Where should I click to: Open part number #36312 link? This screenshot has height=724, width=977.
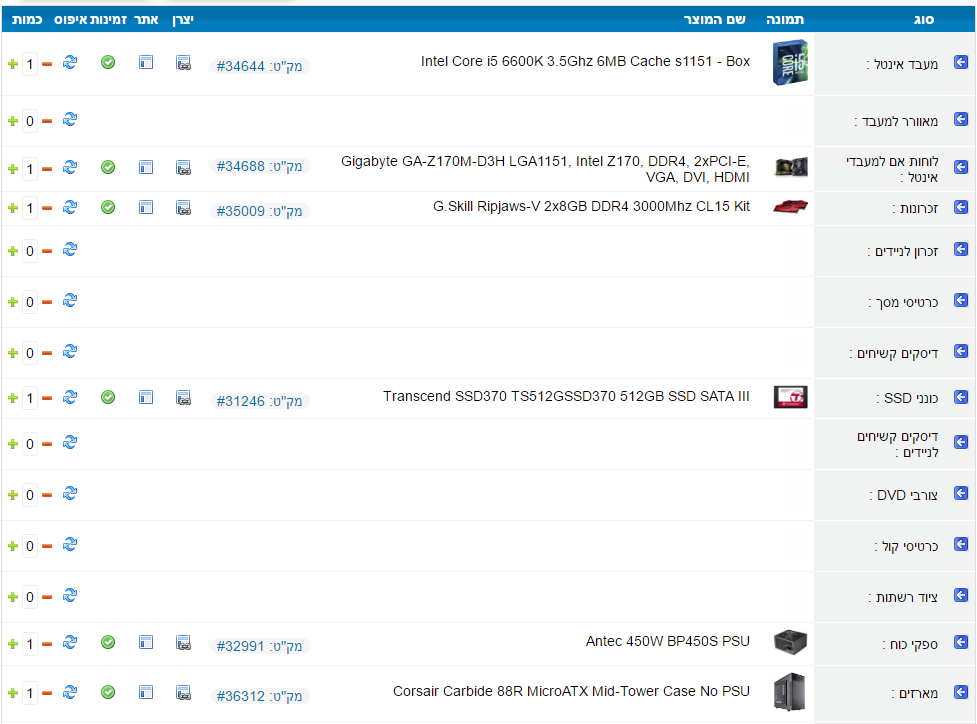coord(259,696)
